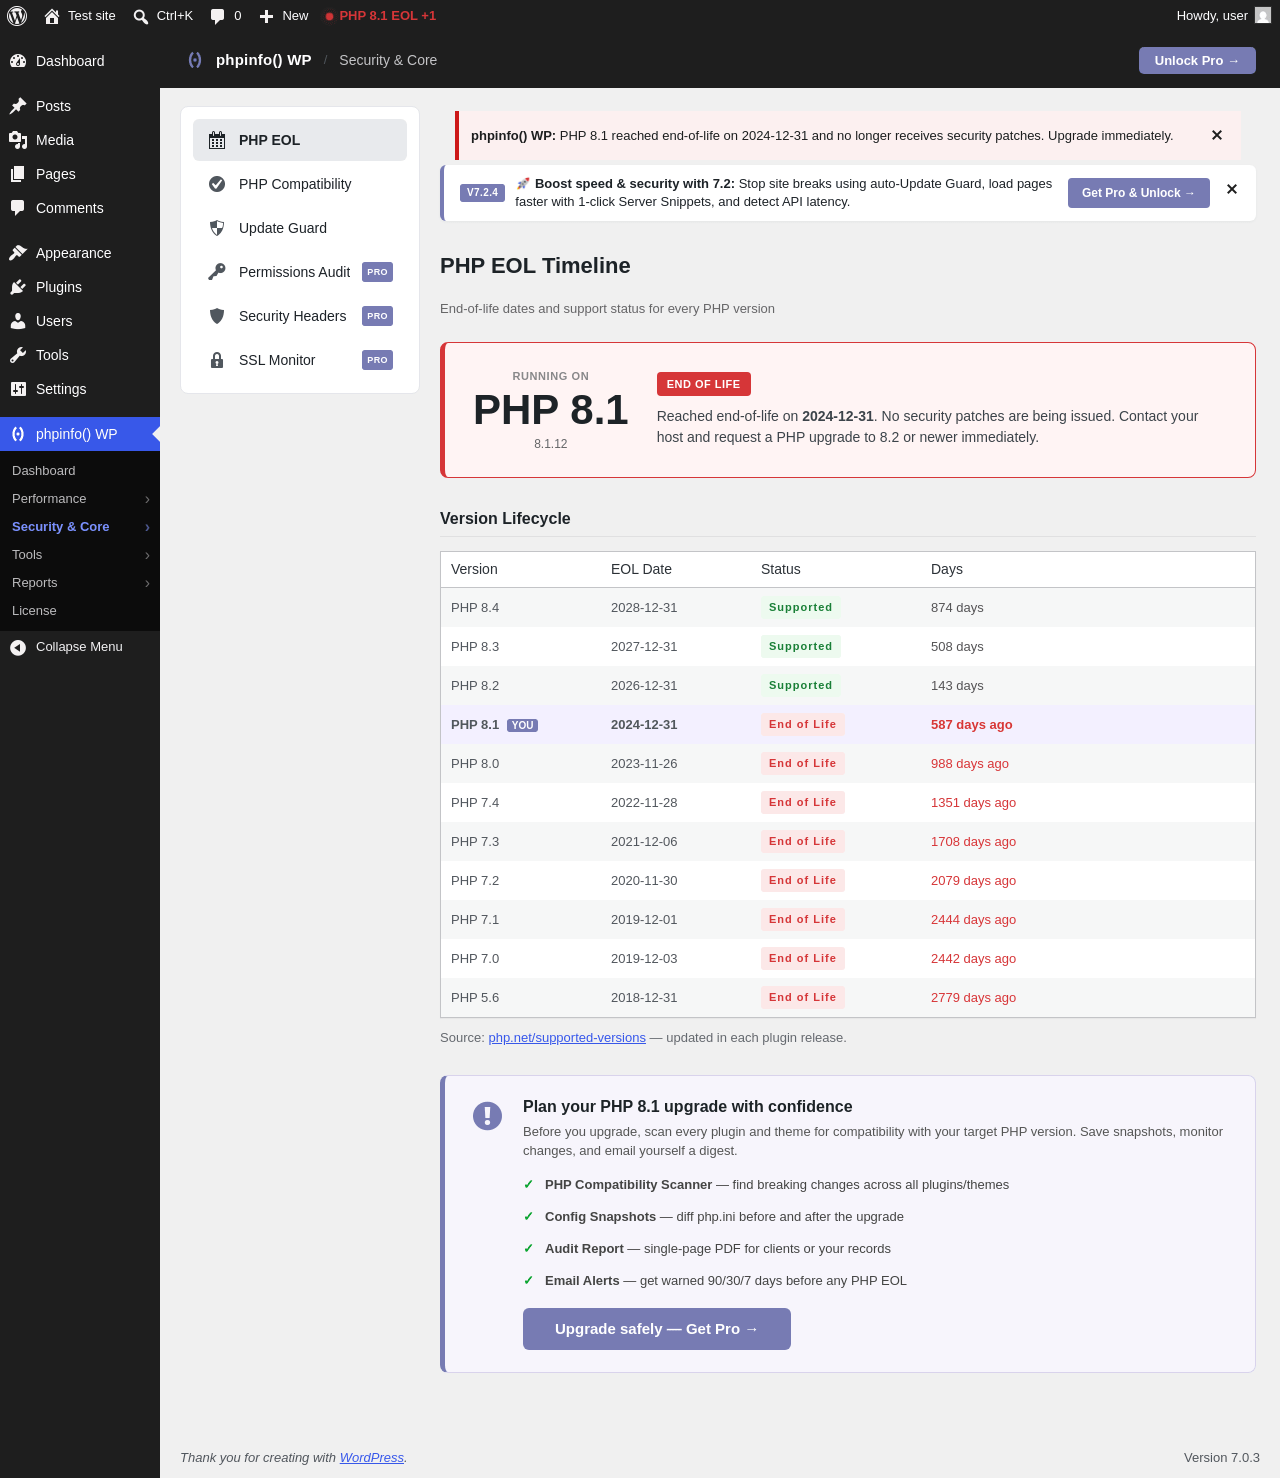The image size is (1280, 1478).
Task: Click '2444 days ago' cell
Action: tap(973, 920)
